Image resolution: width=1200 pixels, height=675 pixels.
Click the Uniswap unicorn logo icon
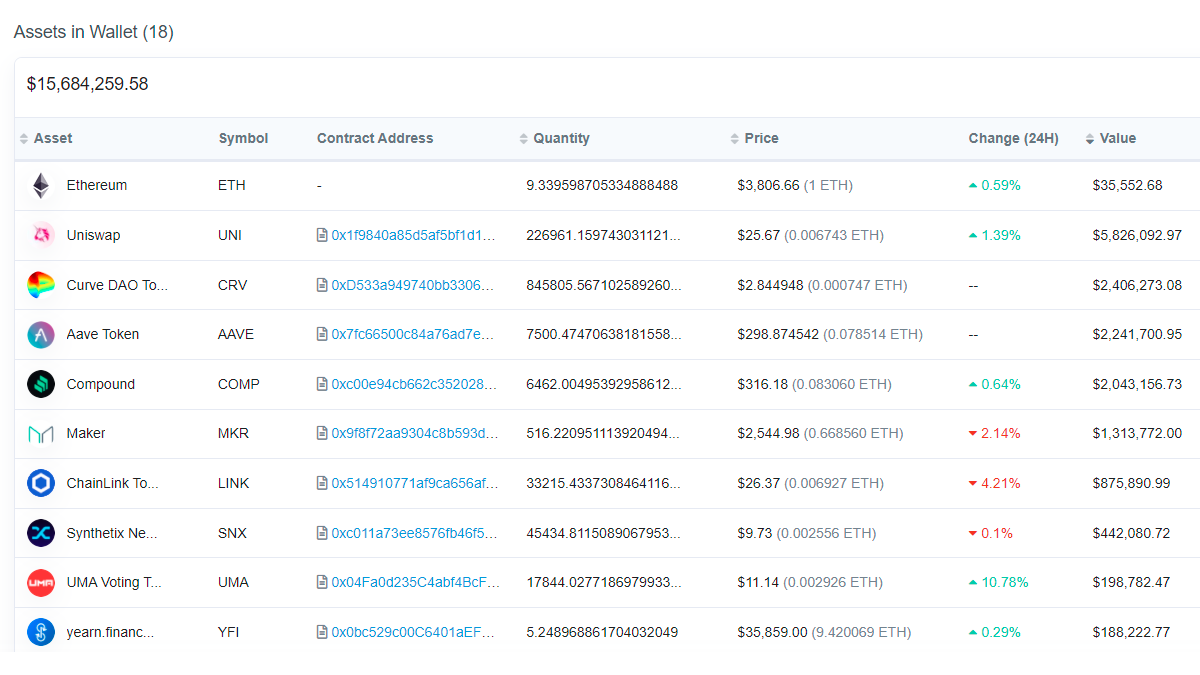[41, 235]
